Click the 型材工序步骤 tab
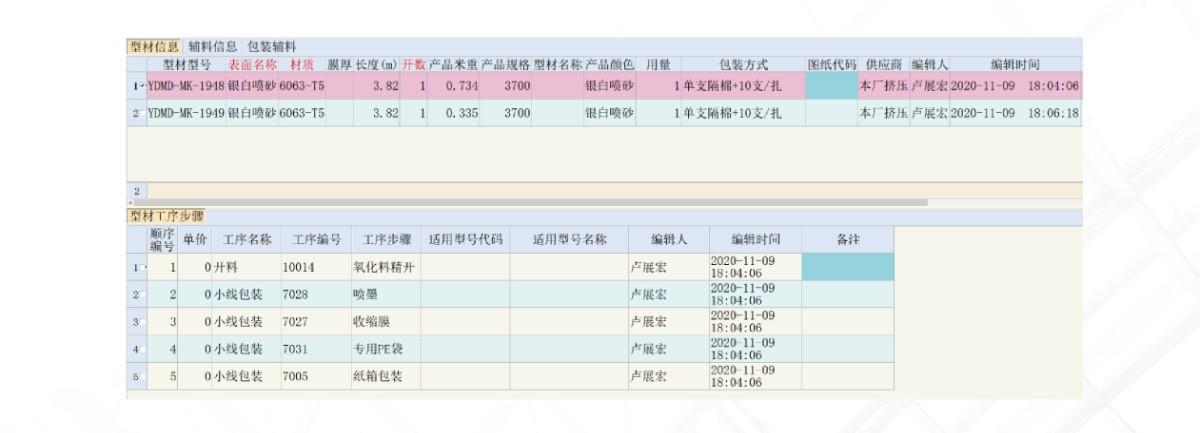Screen dimensions: 1200x433 click(x=166, y=215)
